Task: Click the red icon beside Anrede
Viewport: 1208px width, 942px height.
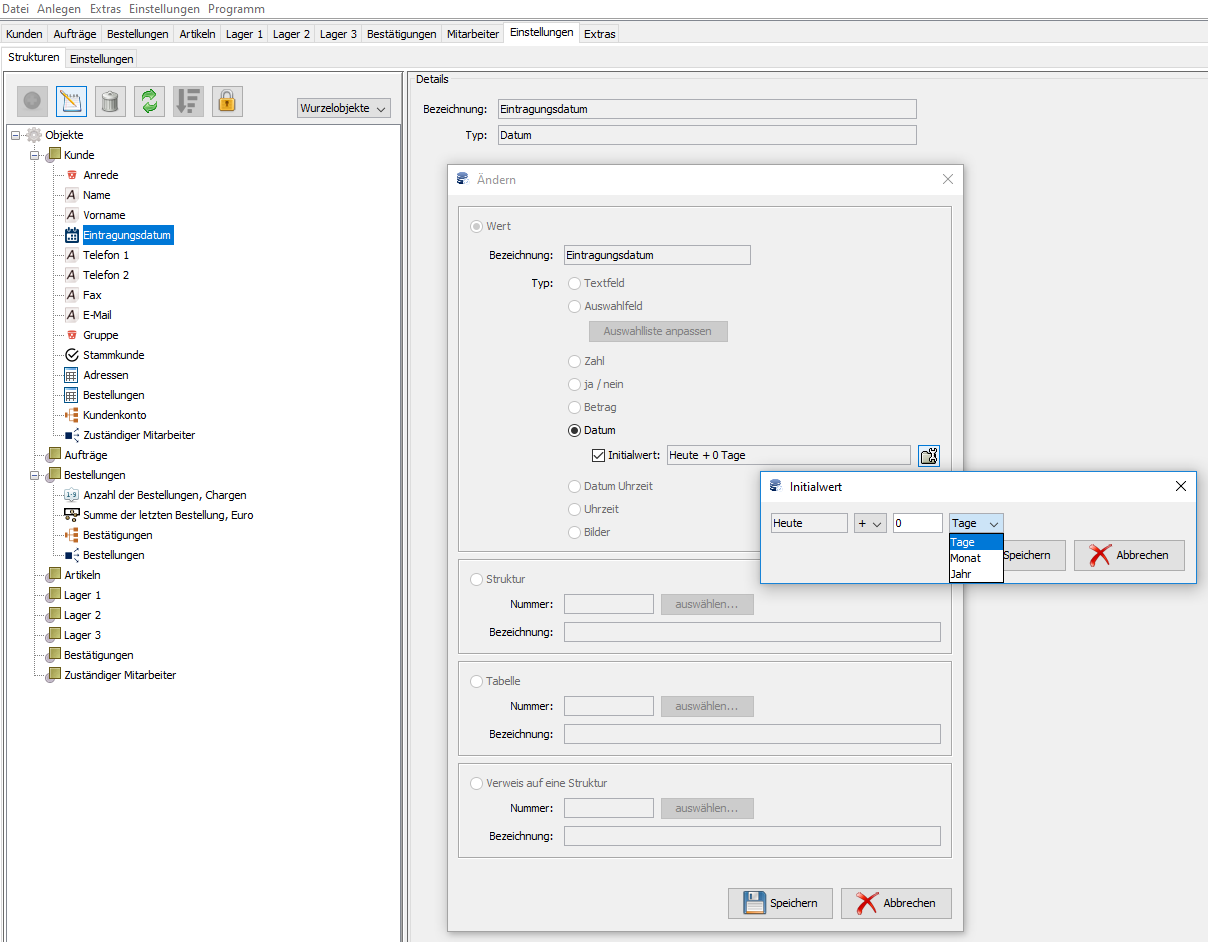Action: (x=72, y=175)
